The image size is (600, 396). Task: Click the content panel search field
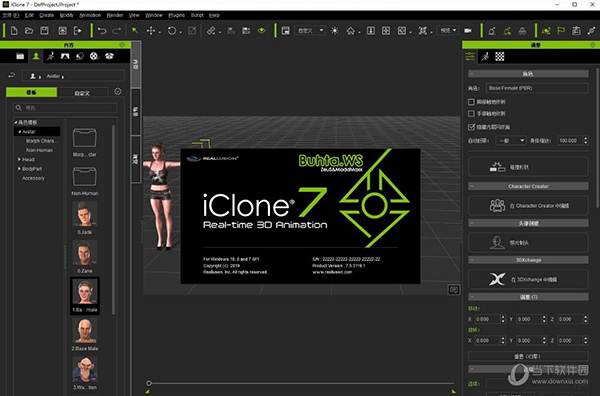tap(65, 108)
